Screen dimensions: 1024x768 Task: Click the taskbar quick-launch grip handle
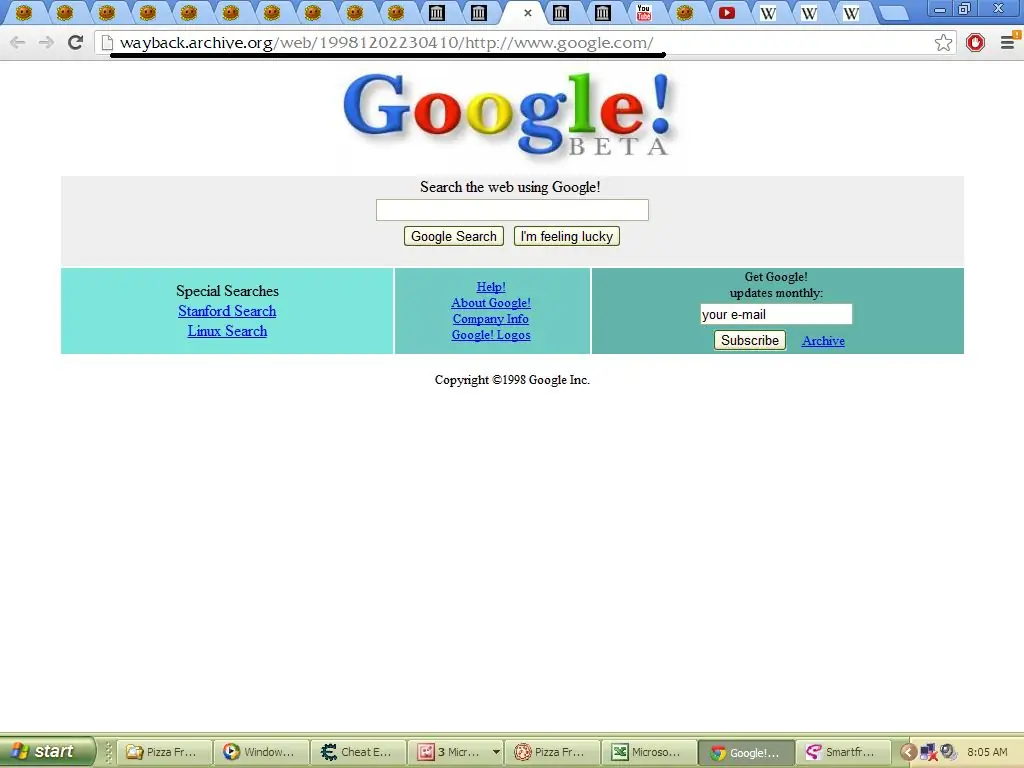click(108, 752)
